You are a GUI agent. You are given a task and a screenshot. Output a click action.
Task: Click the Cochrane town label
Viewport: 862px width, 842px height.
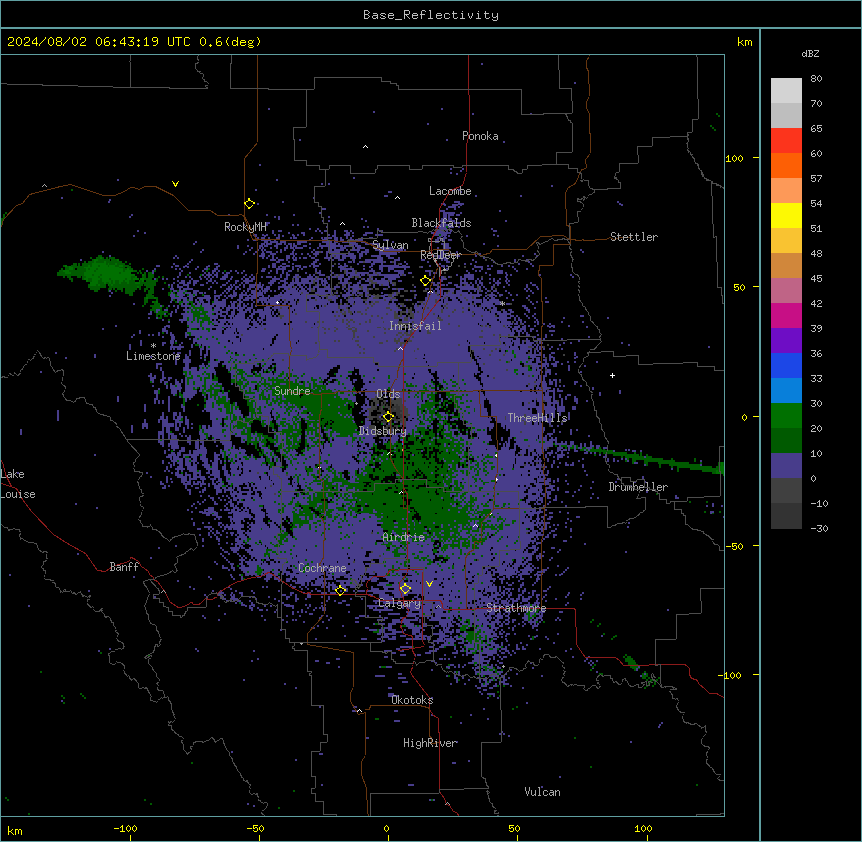pos(322,568)
